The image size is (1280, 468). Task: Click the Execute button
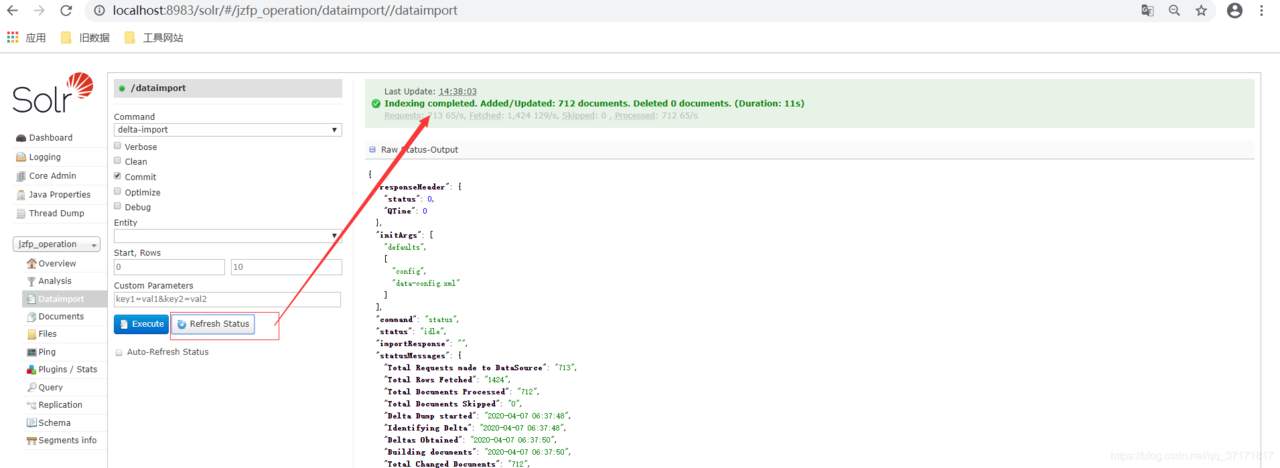click(141, 324)
